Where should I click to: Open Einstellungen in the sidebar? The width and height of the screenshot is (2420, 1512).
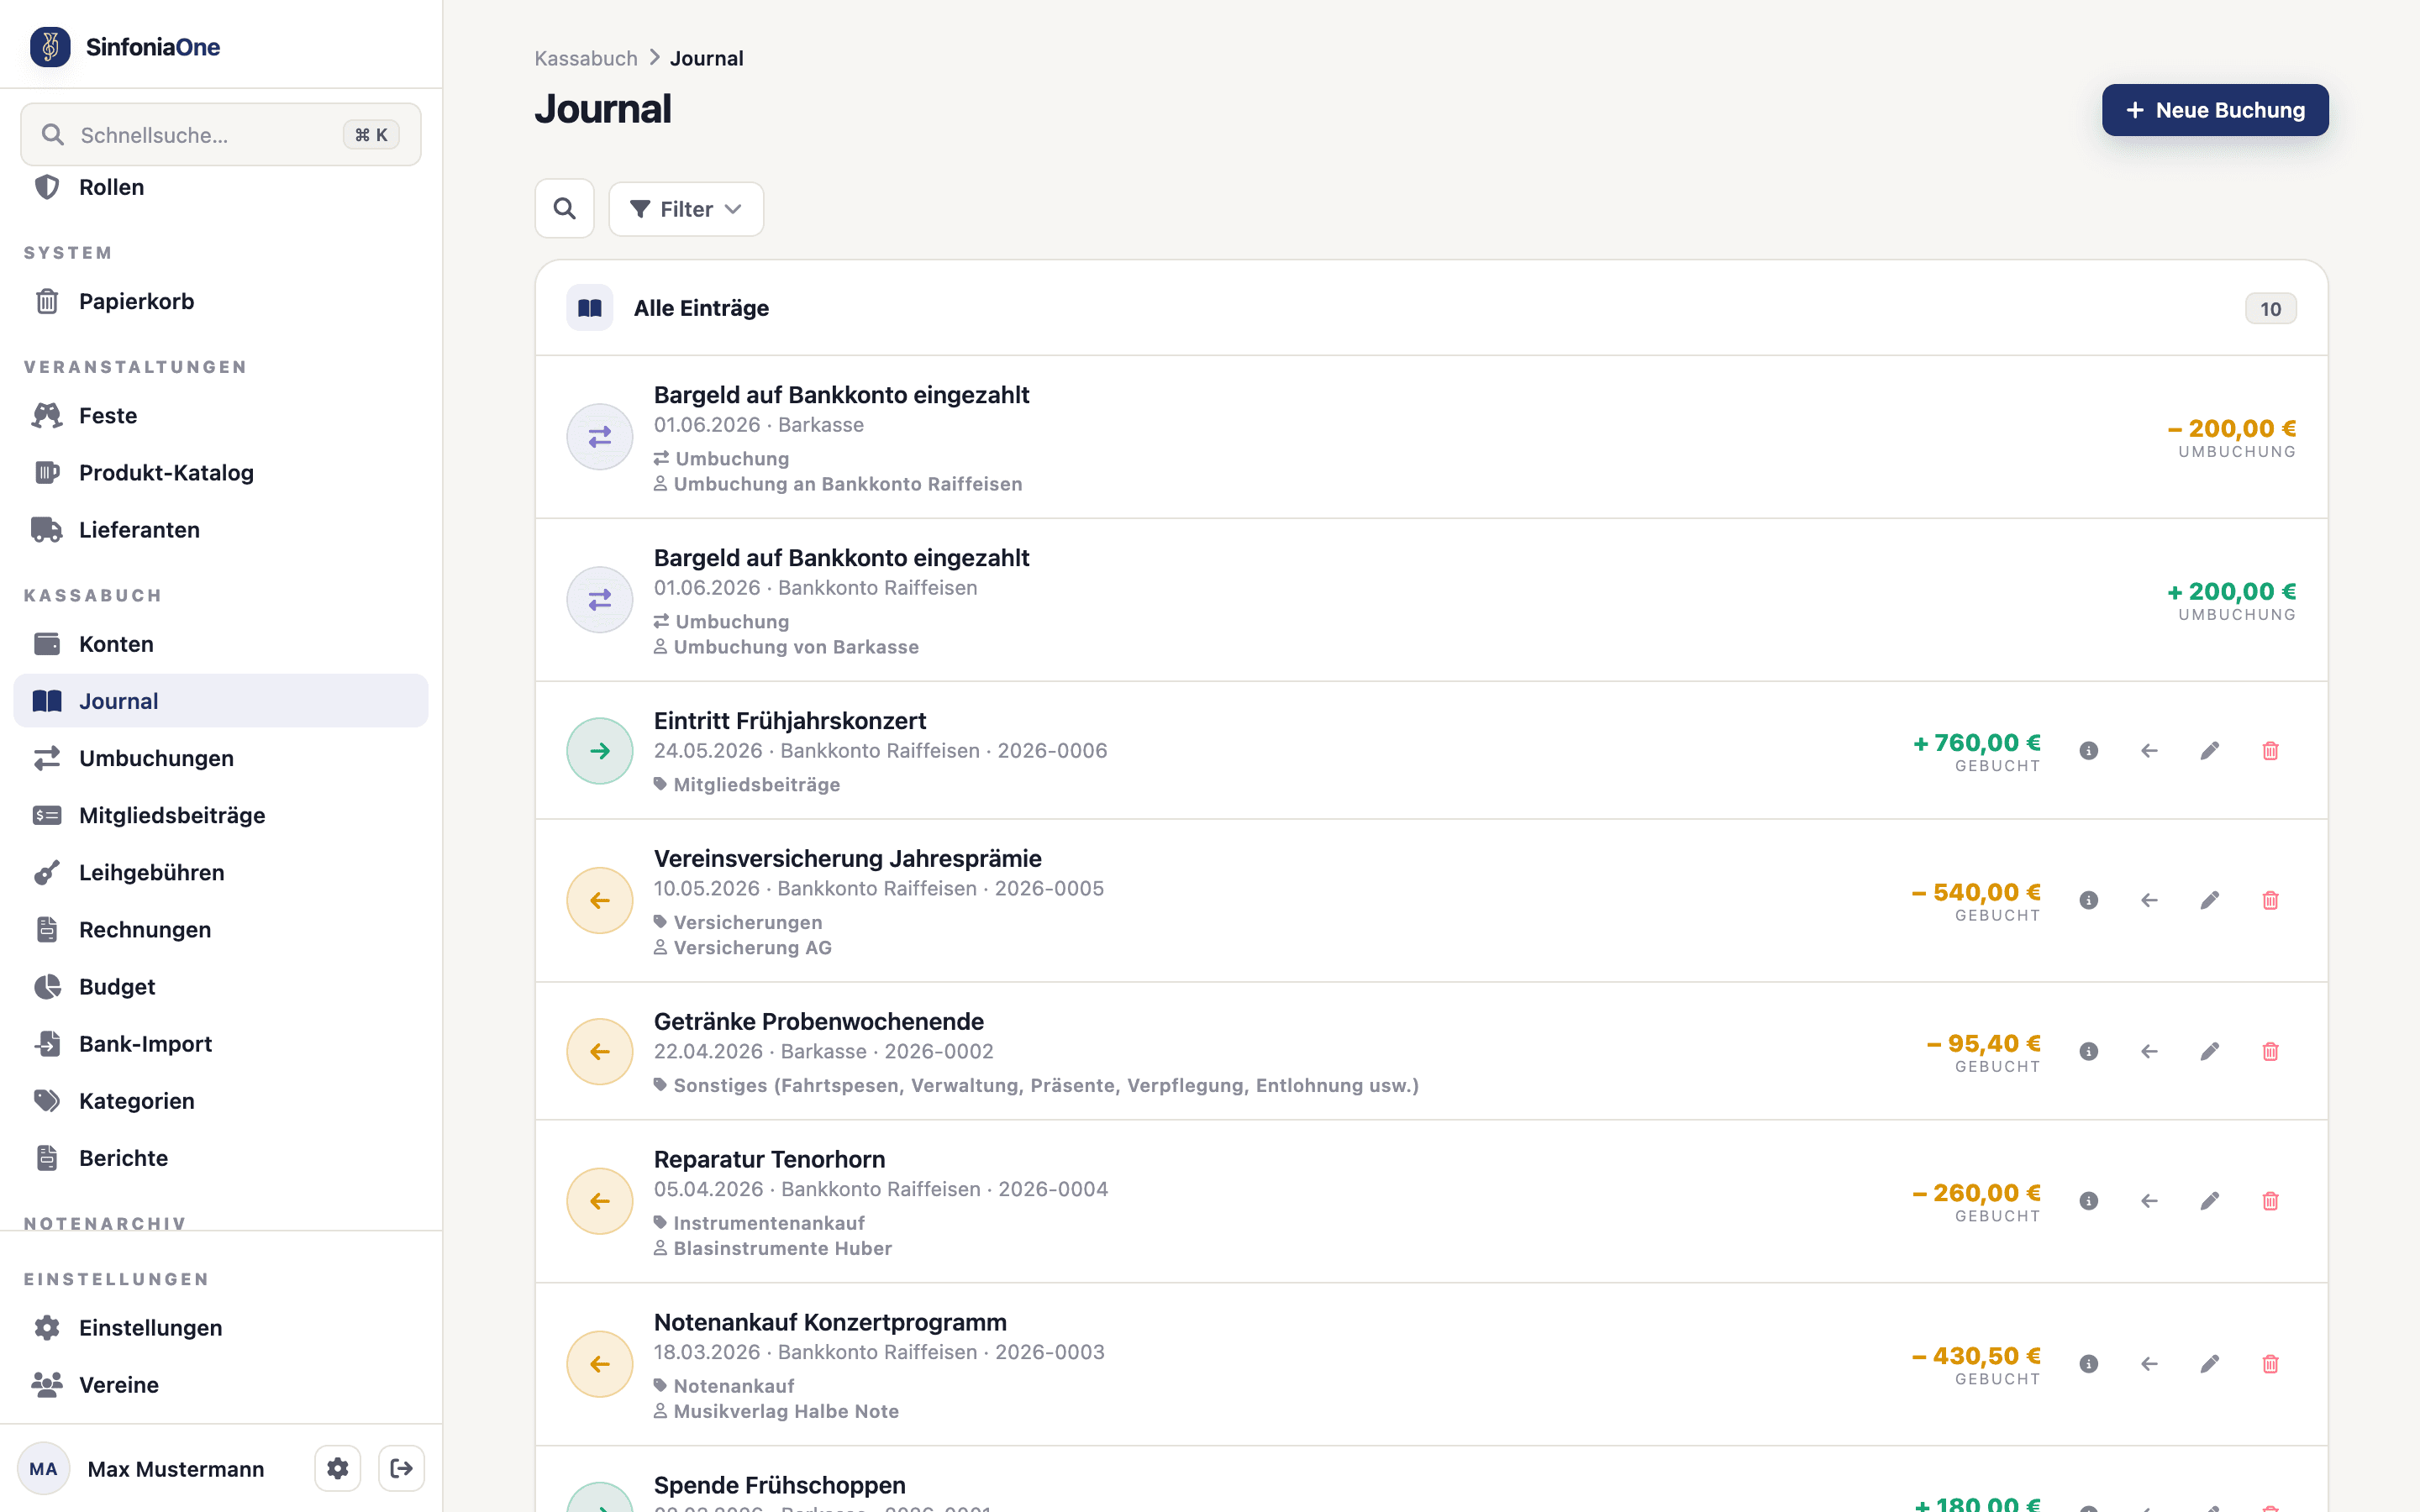coord(220,1327)
